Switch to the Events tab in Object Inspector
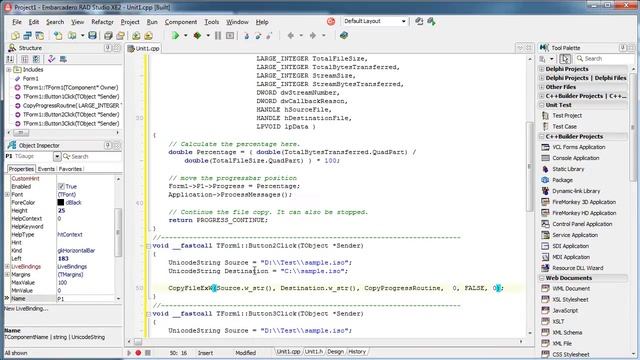 point(46,169)
